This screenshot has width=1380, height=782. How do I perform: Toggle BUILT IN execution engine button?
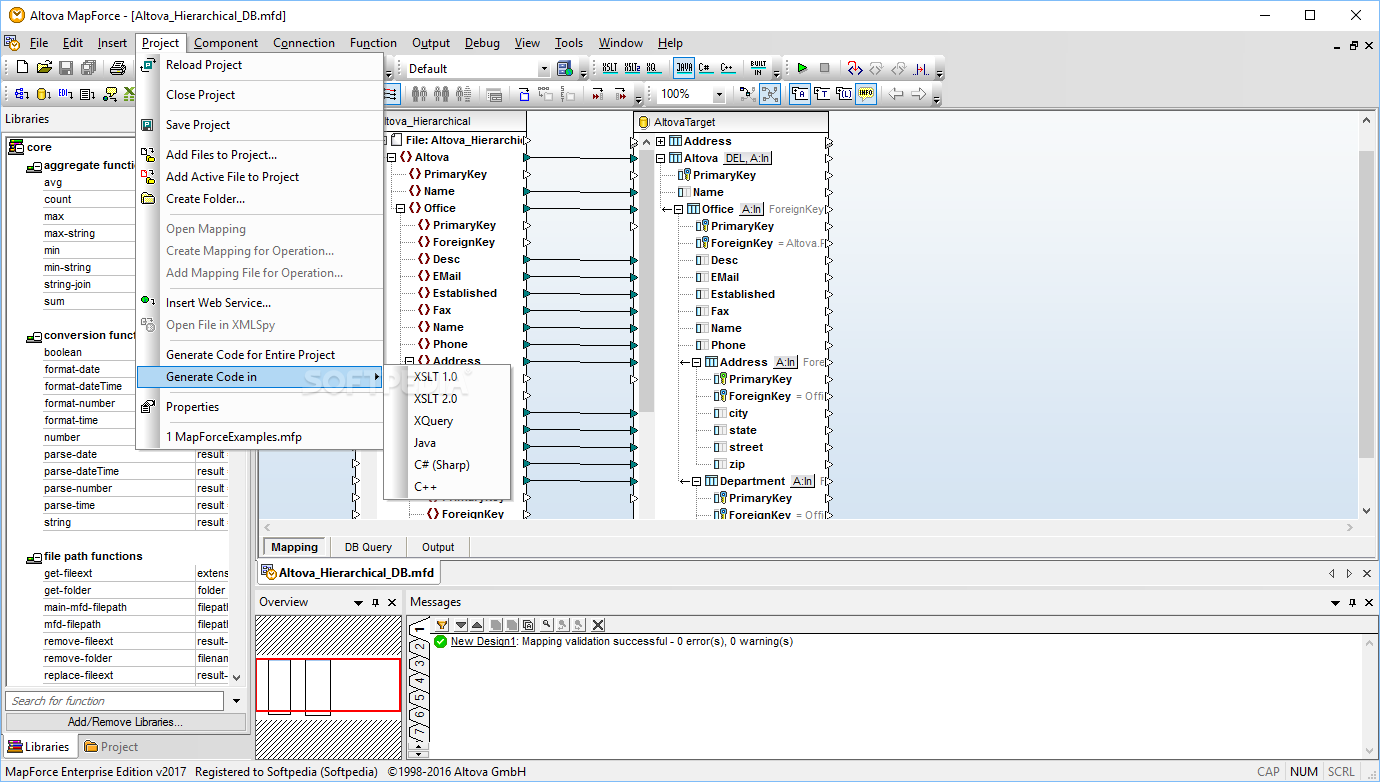click(x=758, y=68)
